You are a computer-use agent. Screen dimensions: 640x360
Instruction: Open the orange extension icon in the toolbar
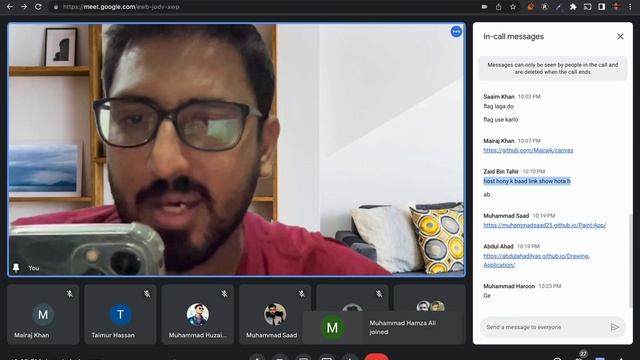530,7
